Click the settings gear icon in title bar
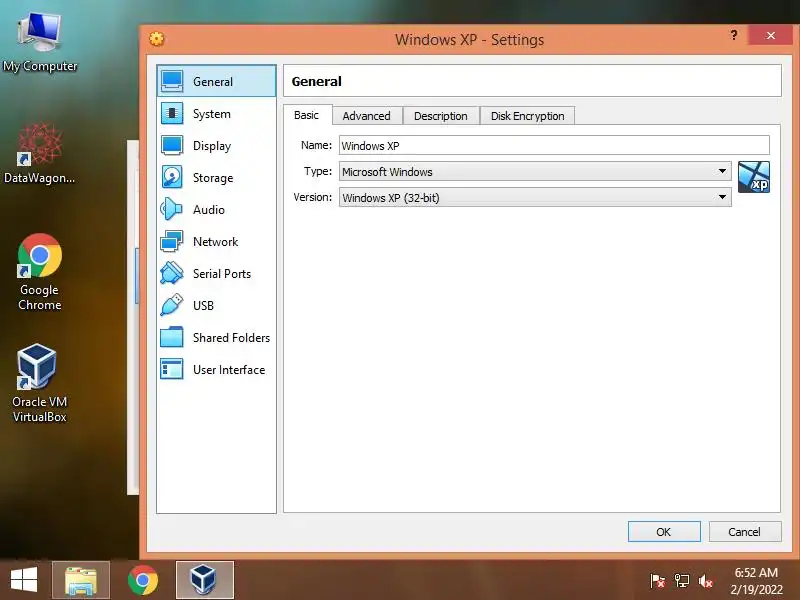The image size is (800, 600). (x=157, y=39)
